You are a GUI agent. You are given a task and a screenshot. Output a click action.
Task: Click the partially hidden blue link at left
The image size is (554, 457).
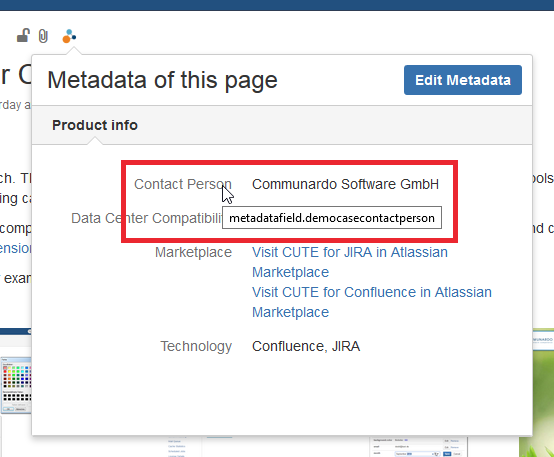pyautogui.click(x=16, y=248)
